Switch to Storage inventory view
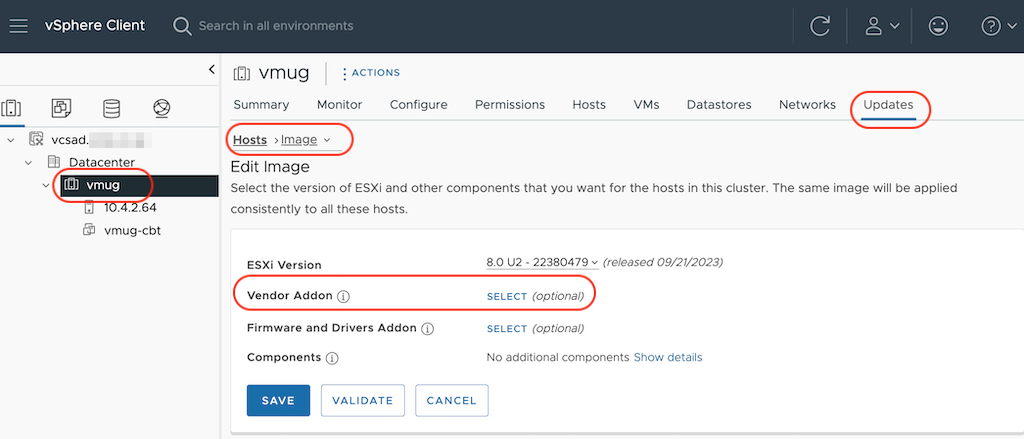This screenshot has width=1024, height=439. [x=112, y=108]
